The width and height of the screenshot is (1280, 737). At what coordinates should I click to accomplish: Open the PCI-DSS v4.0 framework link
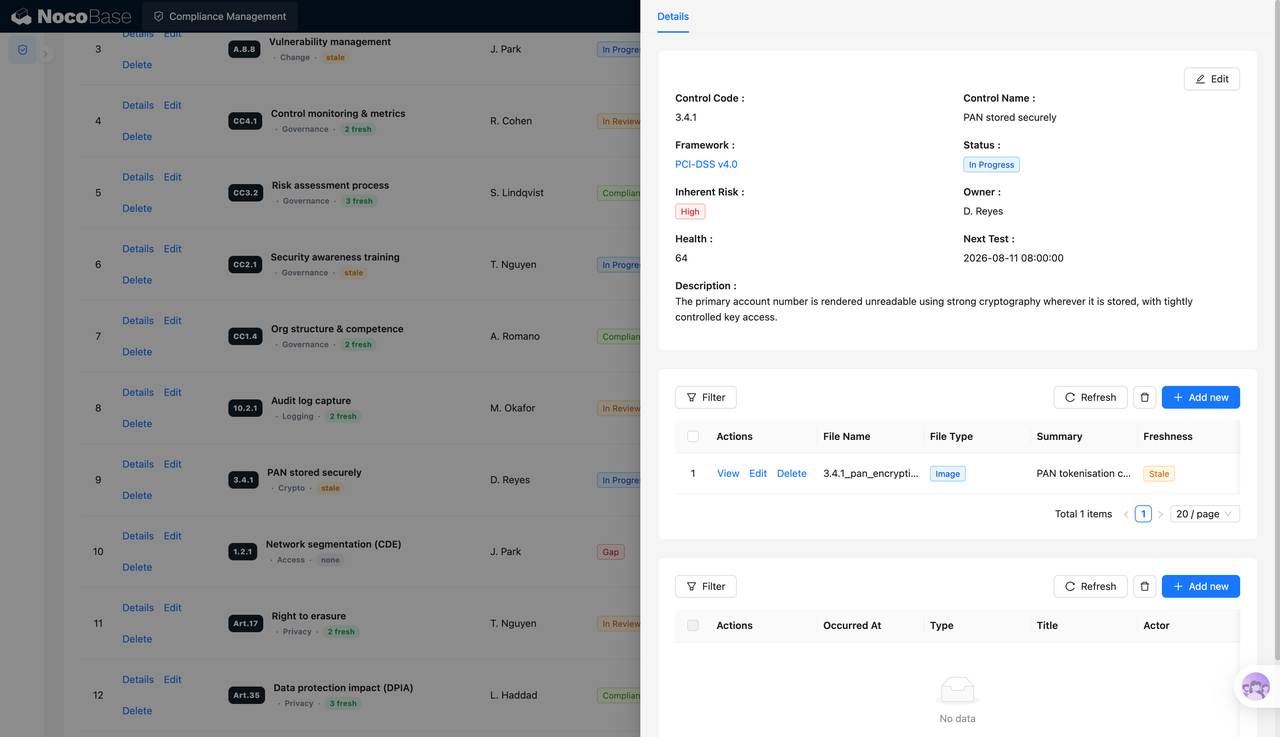[706, 164]
